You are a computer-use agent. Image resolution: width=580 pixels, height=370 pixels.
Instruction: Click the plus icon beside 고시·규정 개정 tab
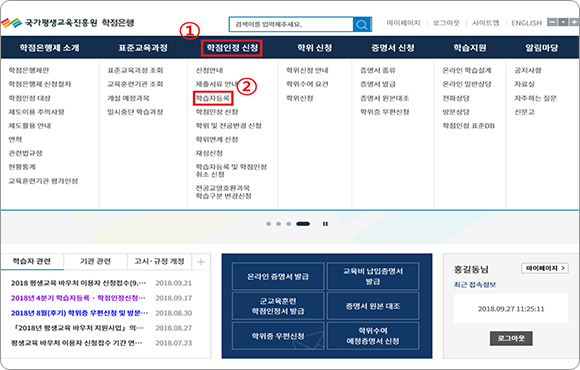pyautogui.click(x=201, y=262)
